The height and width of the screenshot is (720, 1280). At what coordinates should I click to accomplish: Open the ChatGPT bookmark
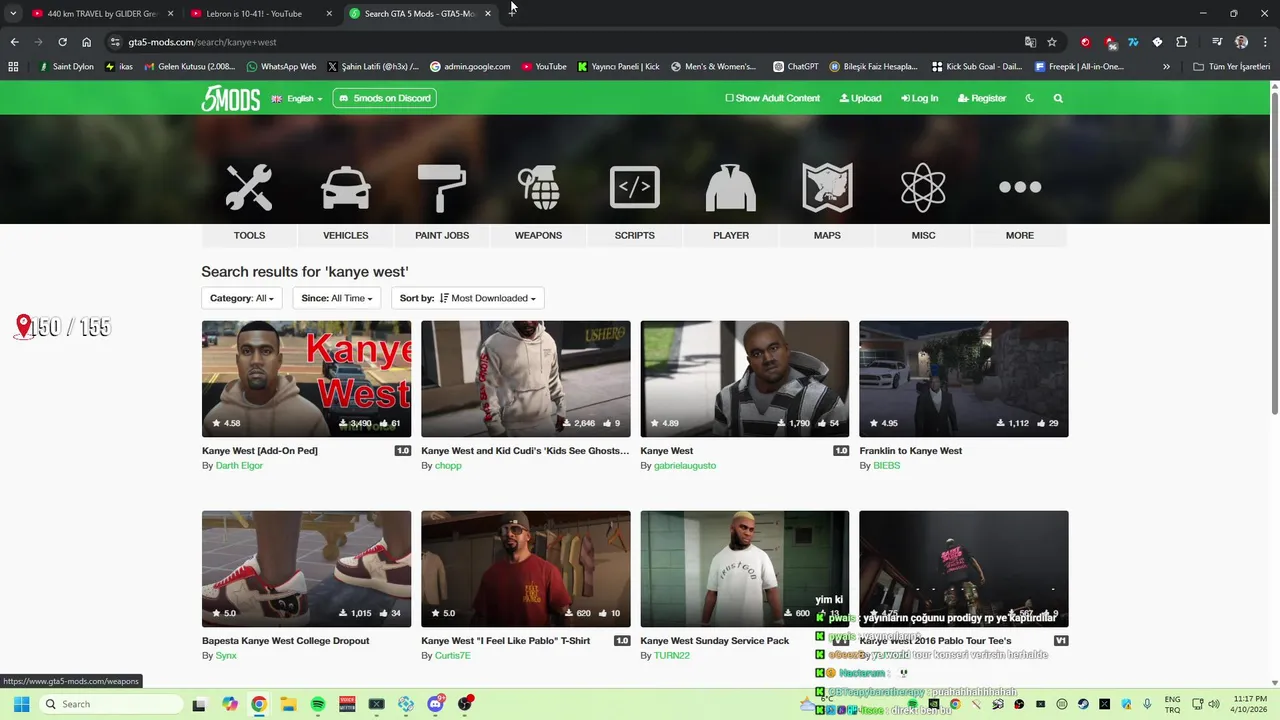tap(796, 67)
